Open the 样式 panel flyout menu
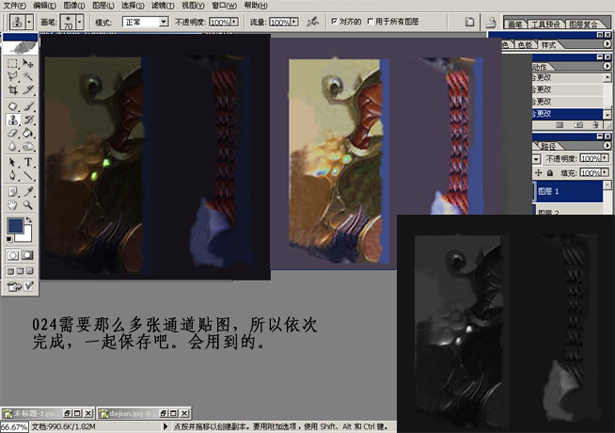The height and width of the screenshot is (433, 615). point(607,44)
